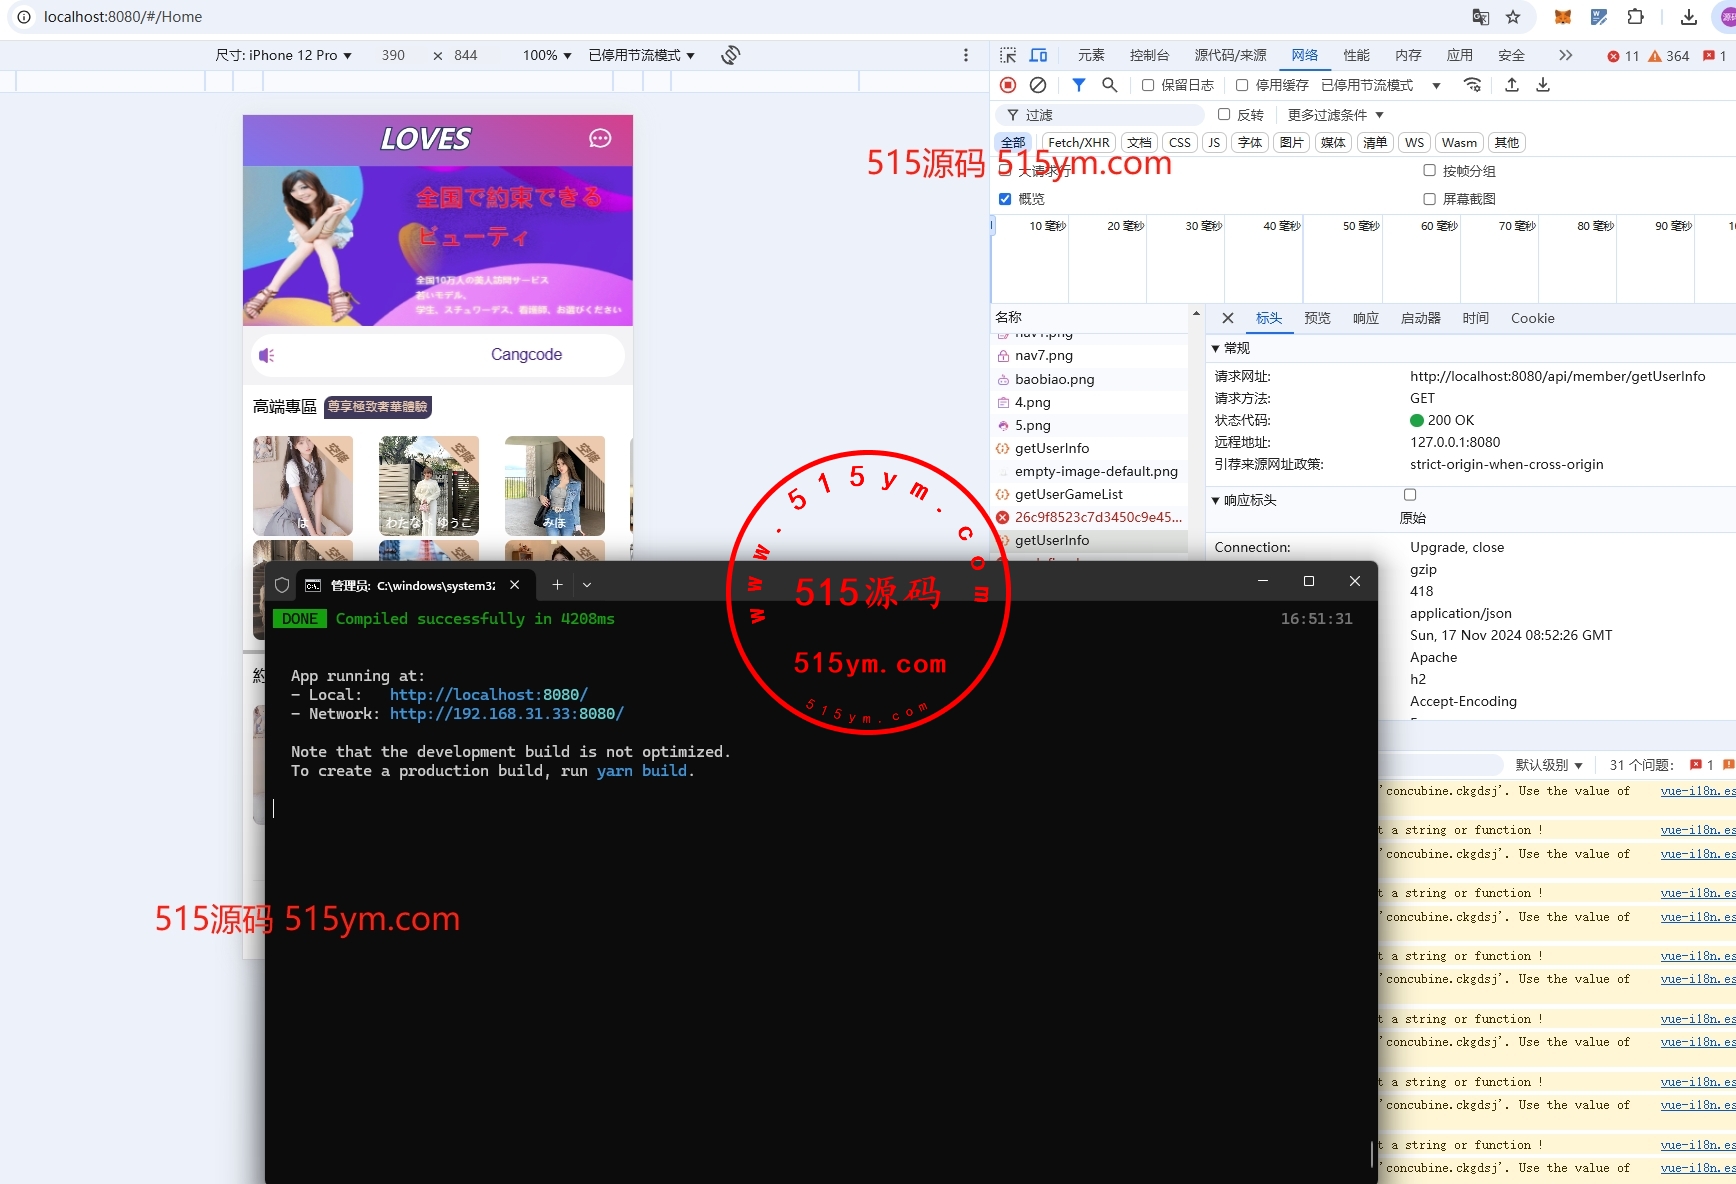Image resolution: width=1736 pixels, height=1184 pixels.
Task: Open the 100% zoom dropdown
Action: 546,55
